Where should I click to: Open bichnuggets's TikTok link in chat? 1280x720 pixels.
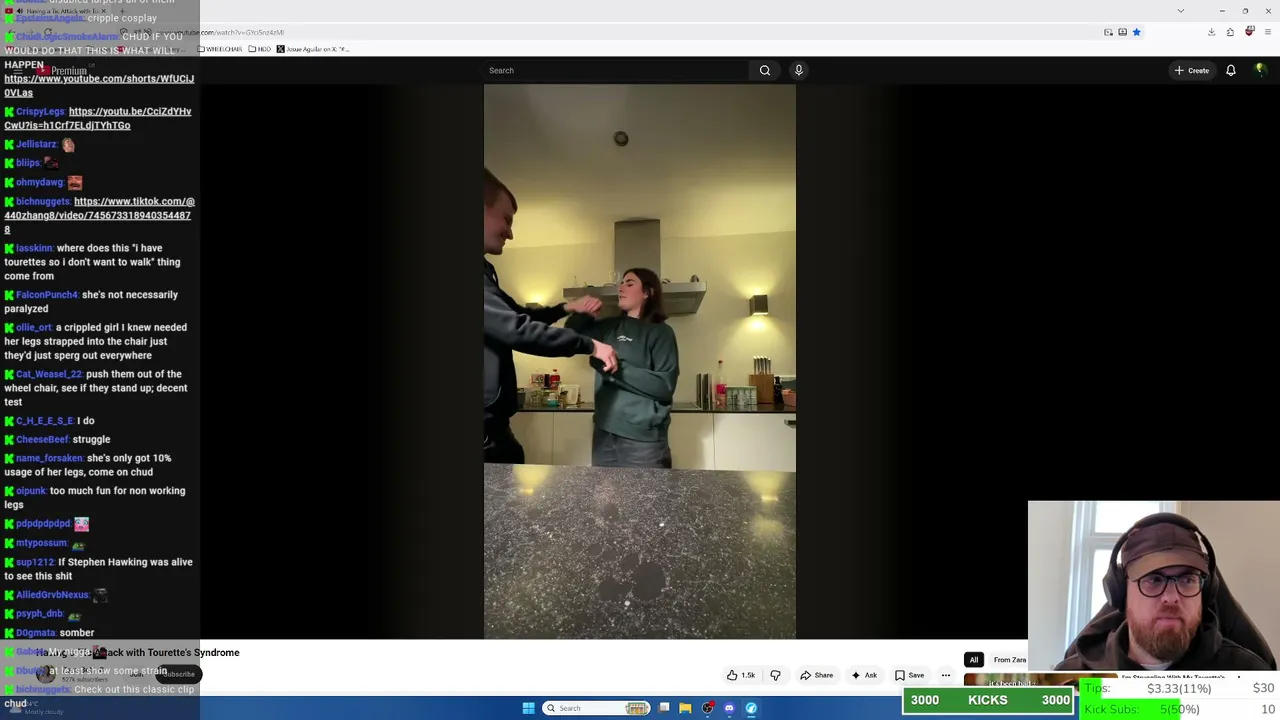(99, 215)
